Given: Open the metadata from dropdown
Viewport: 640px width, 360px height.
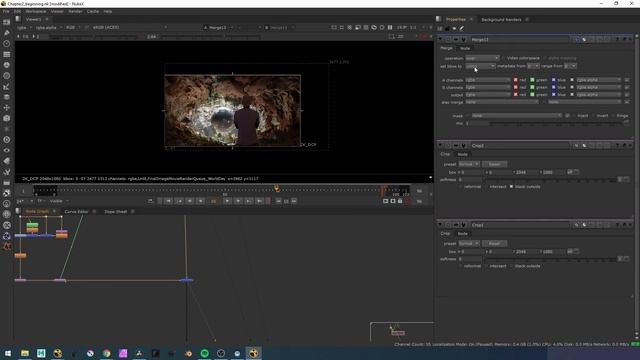Looking at the screenshot, I should tap(533, 66).
